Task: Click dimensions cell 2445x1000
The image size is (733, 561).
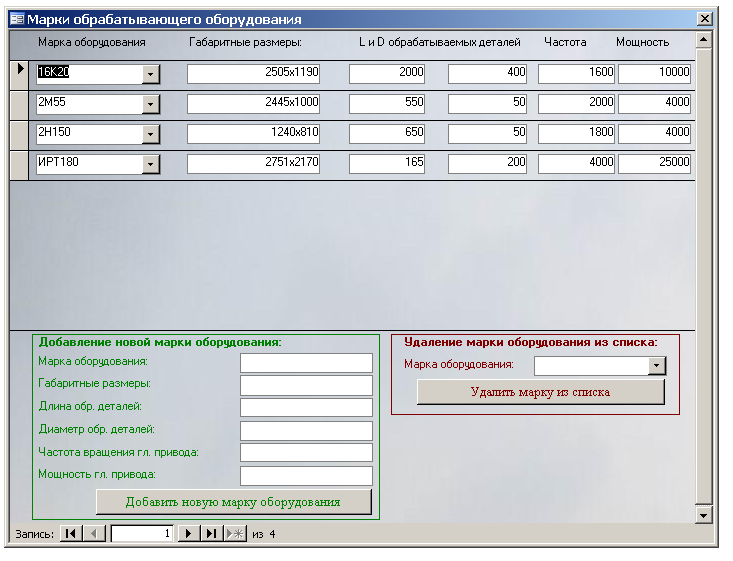Action: coord(253,104)
